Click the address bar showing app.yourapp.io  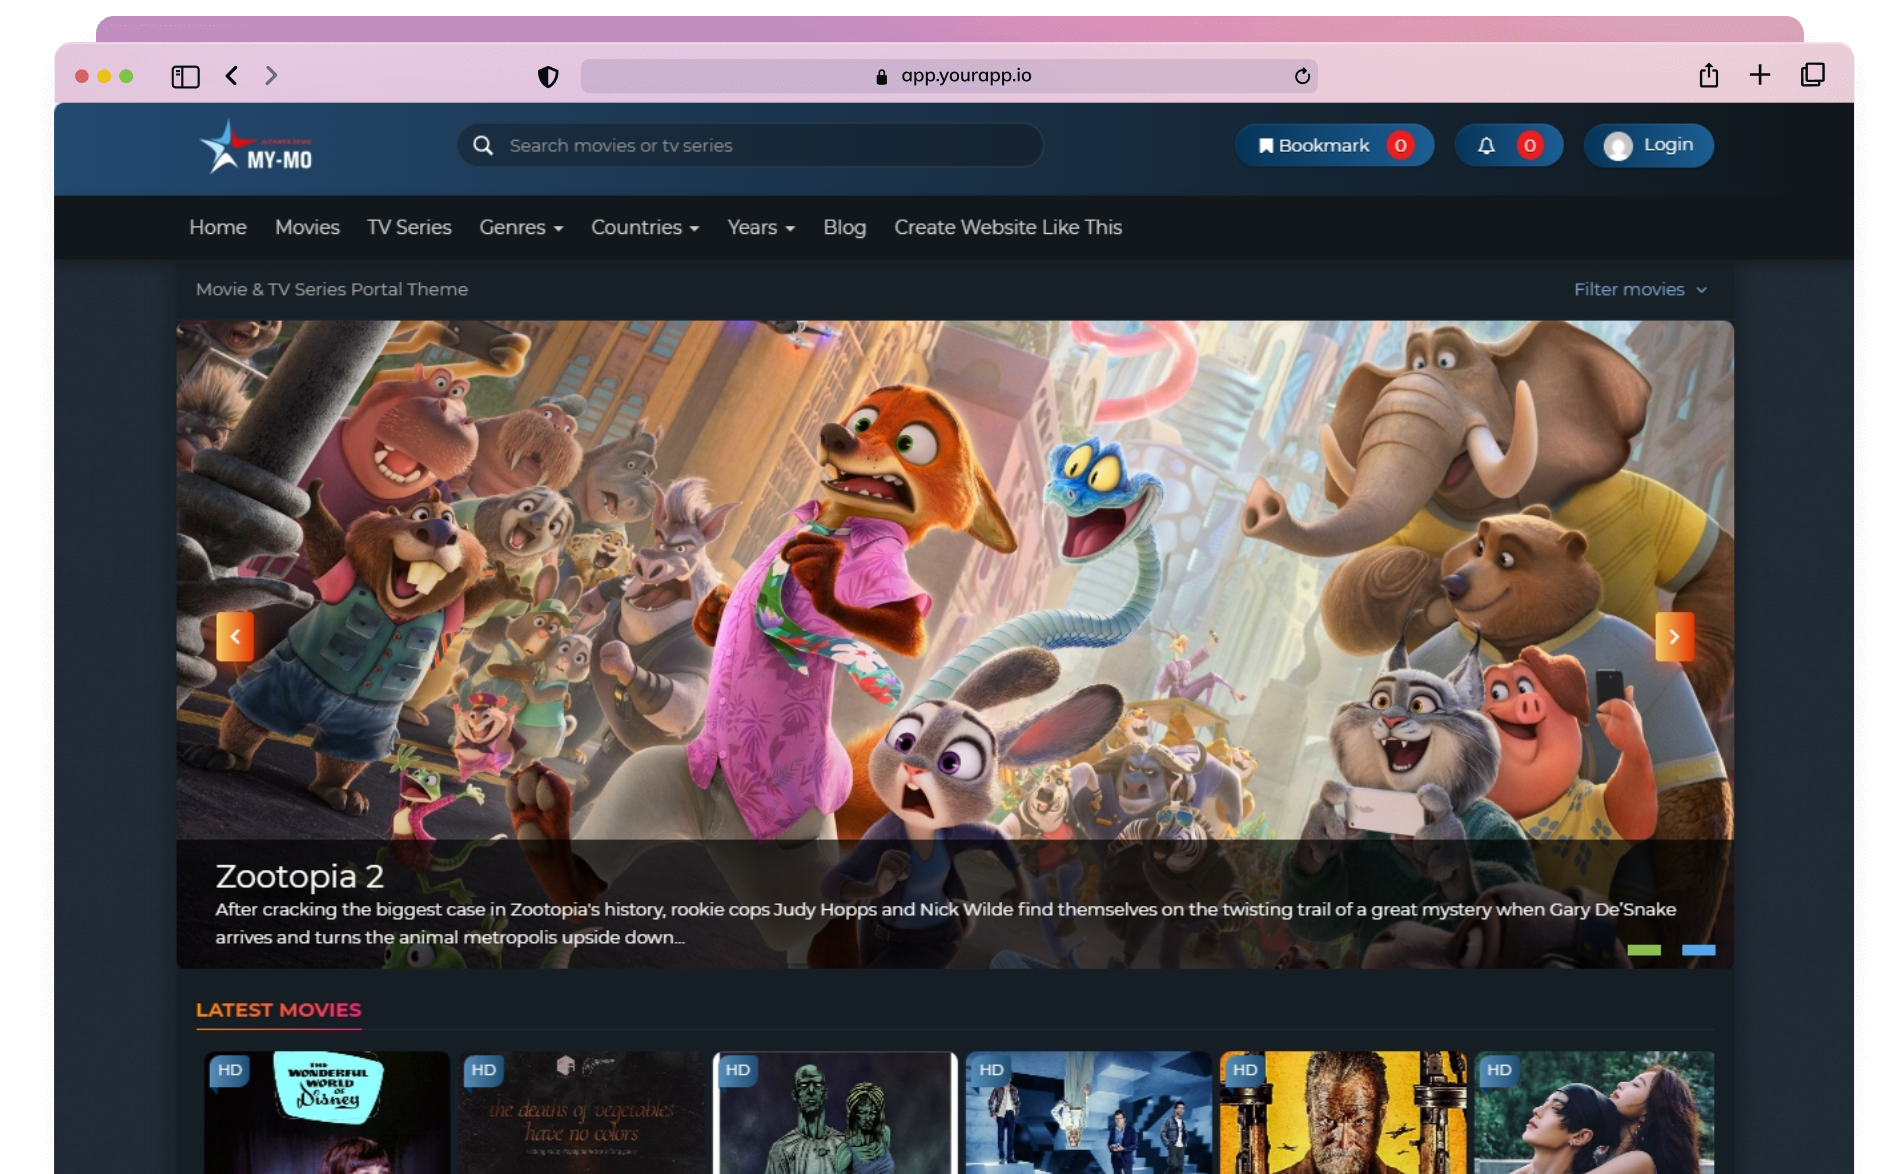pos(949,76)
